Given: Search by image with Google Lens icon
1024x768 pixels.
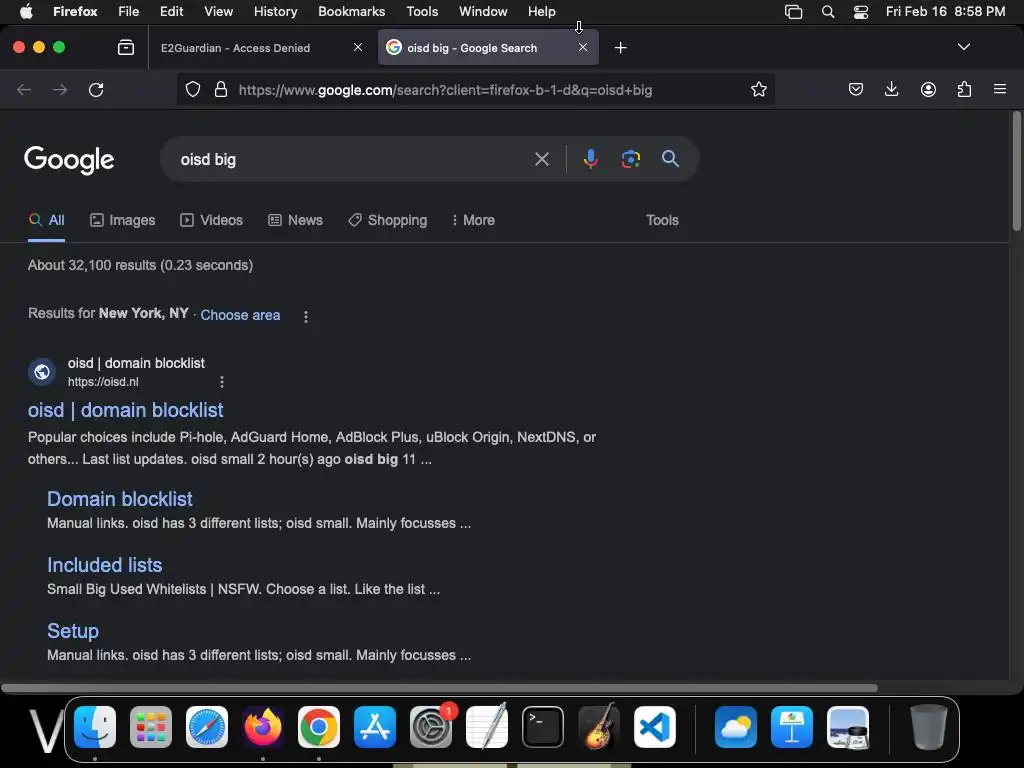Looking at the screenshot, I should click(630, 159).
